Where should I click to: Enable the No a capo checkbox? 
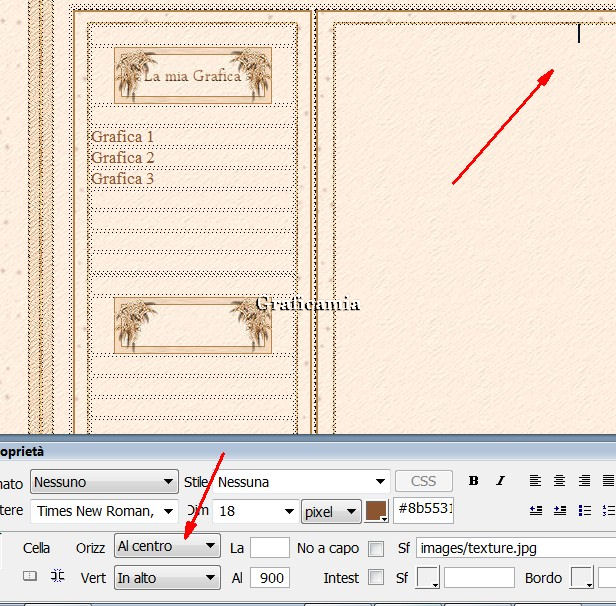(376, 549)
